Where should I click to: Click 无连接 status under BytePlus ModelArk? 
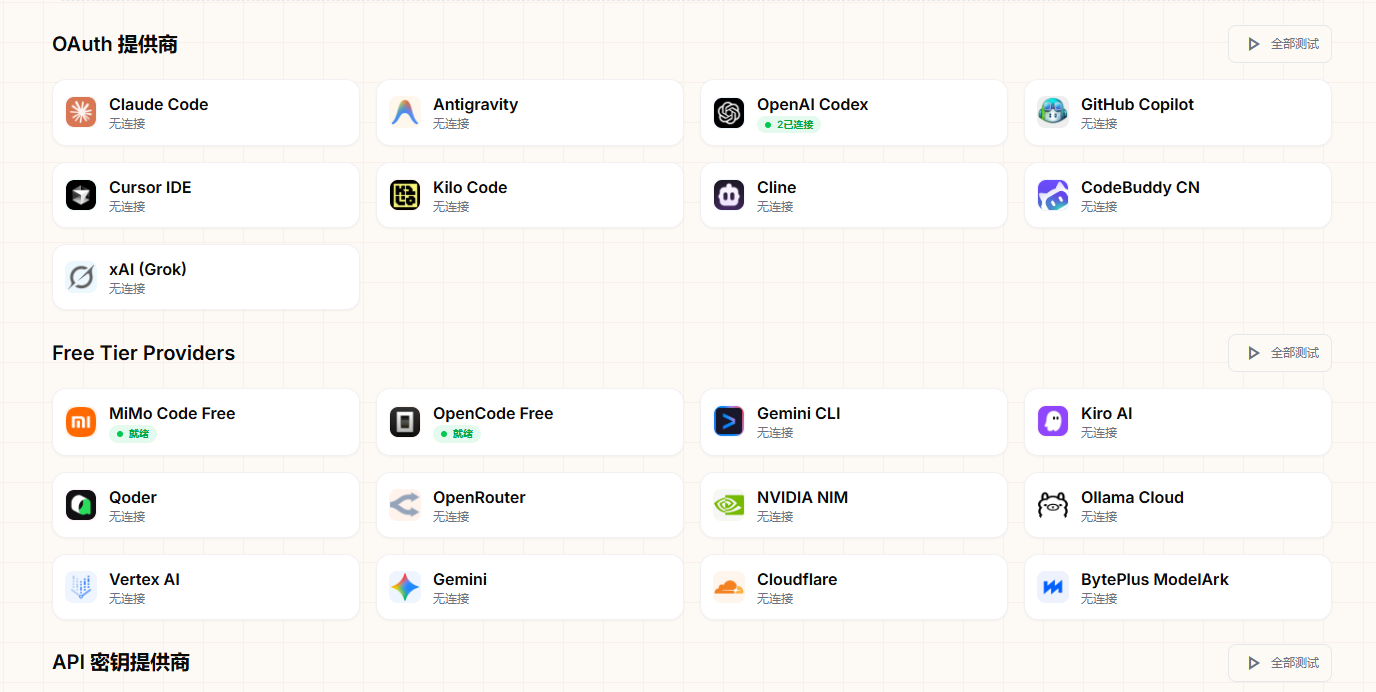[x=1099, y=599]
